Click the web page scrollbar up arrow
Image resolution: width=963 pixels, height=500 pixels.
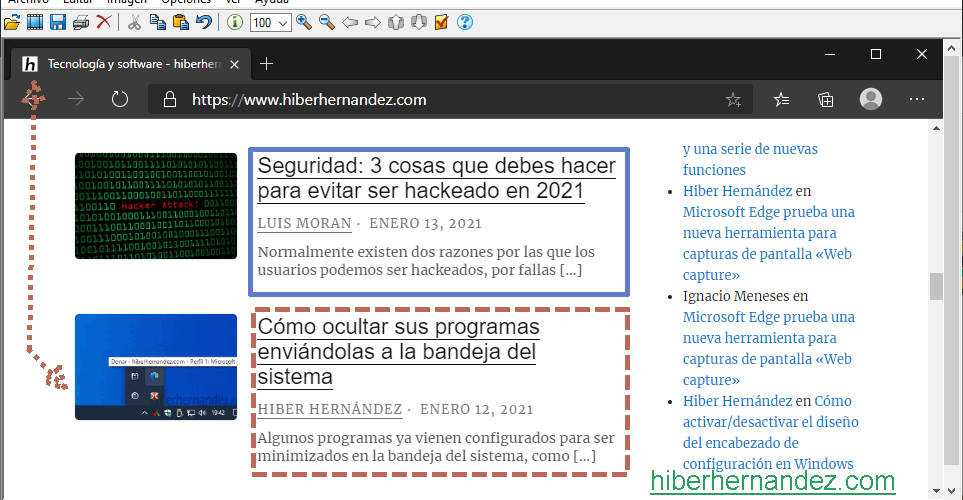click(x=936, y=128)
